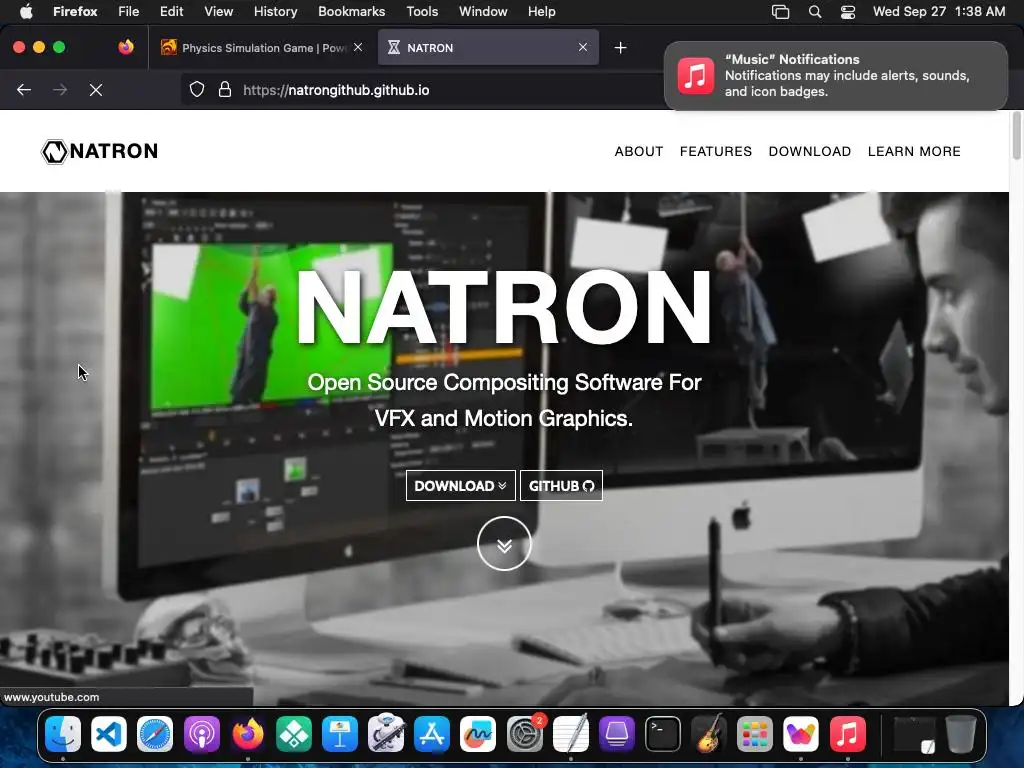Open GarageBand from the dock
1024x768 pixels.
(709, 734)
